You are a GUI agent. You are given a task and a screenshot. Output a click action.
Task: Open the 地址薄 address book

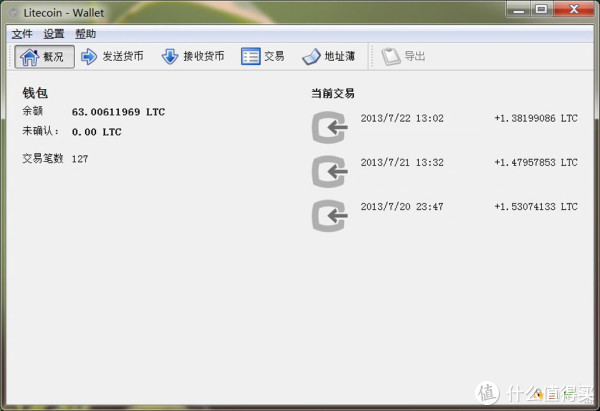point(329,57)
